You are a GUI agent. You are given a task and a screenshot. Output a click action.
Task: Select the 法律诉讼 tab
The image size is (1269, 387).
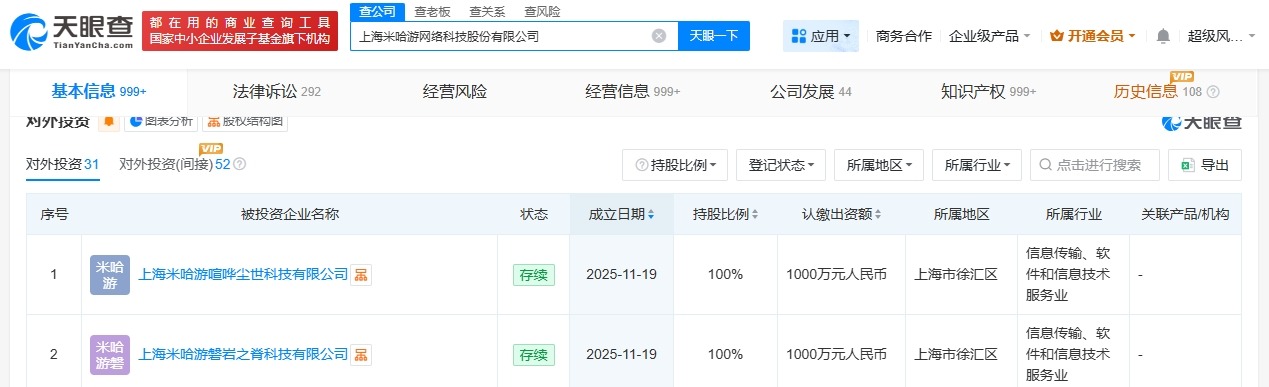coord(276,92)
